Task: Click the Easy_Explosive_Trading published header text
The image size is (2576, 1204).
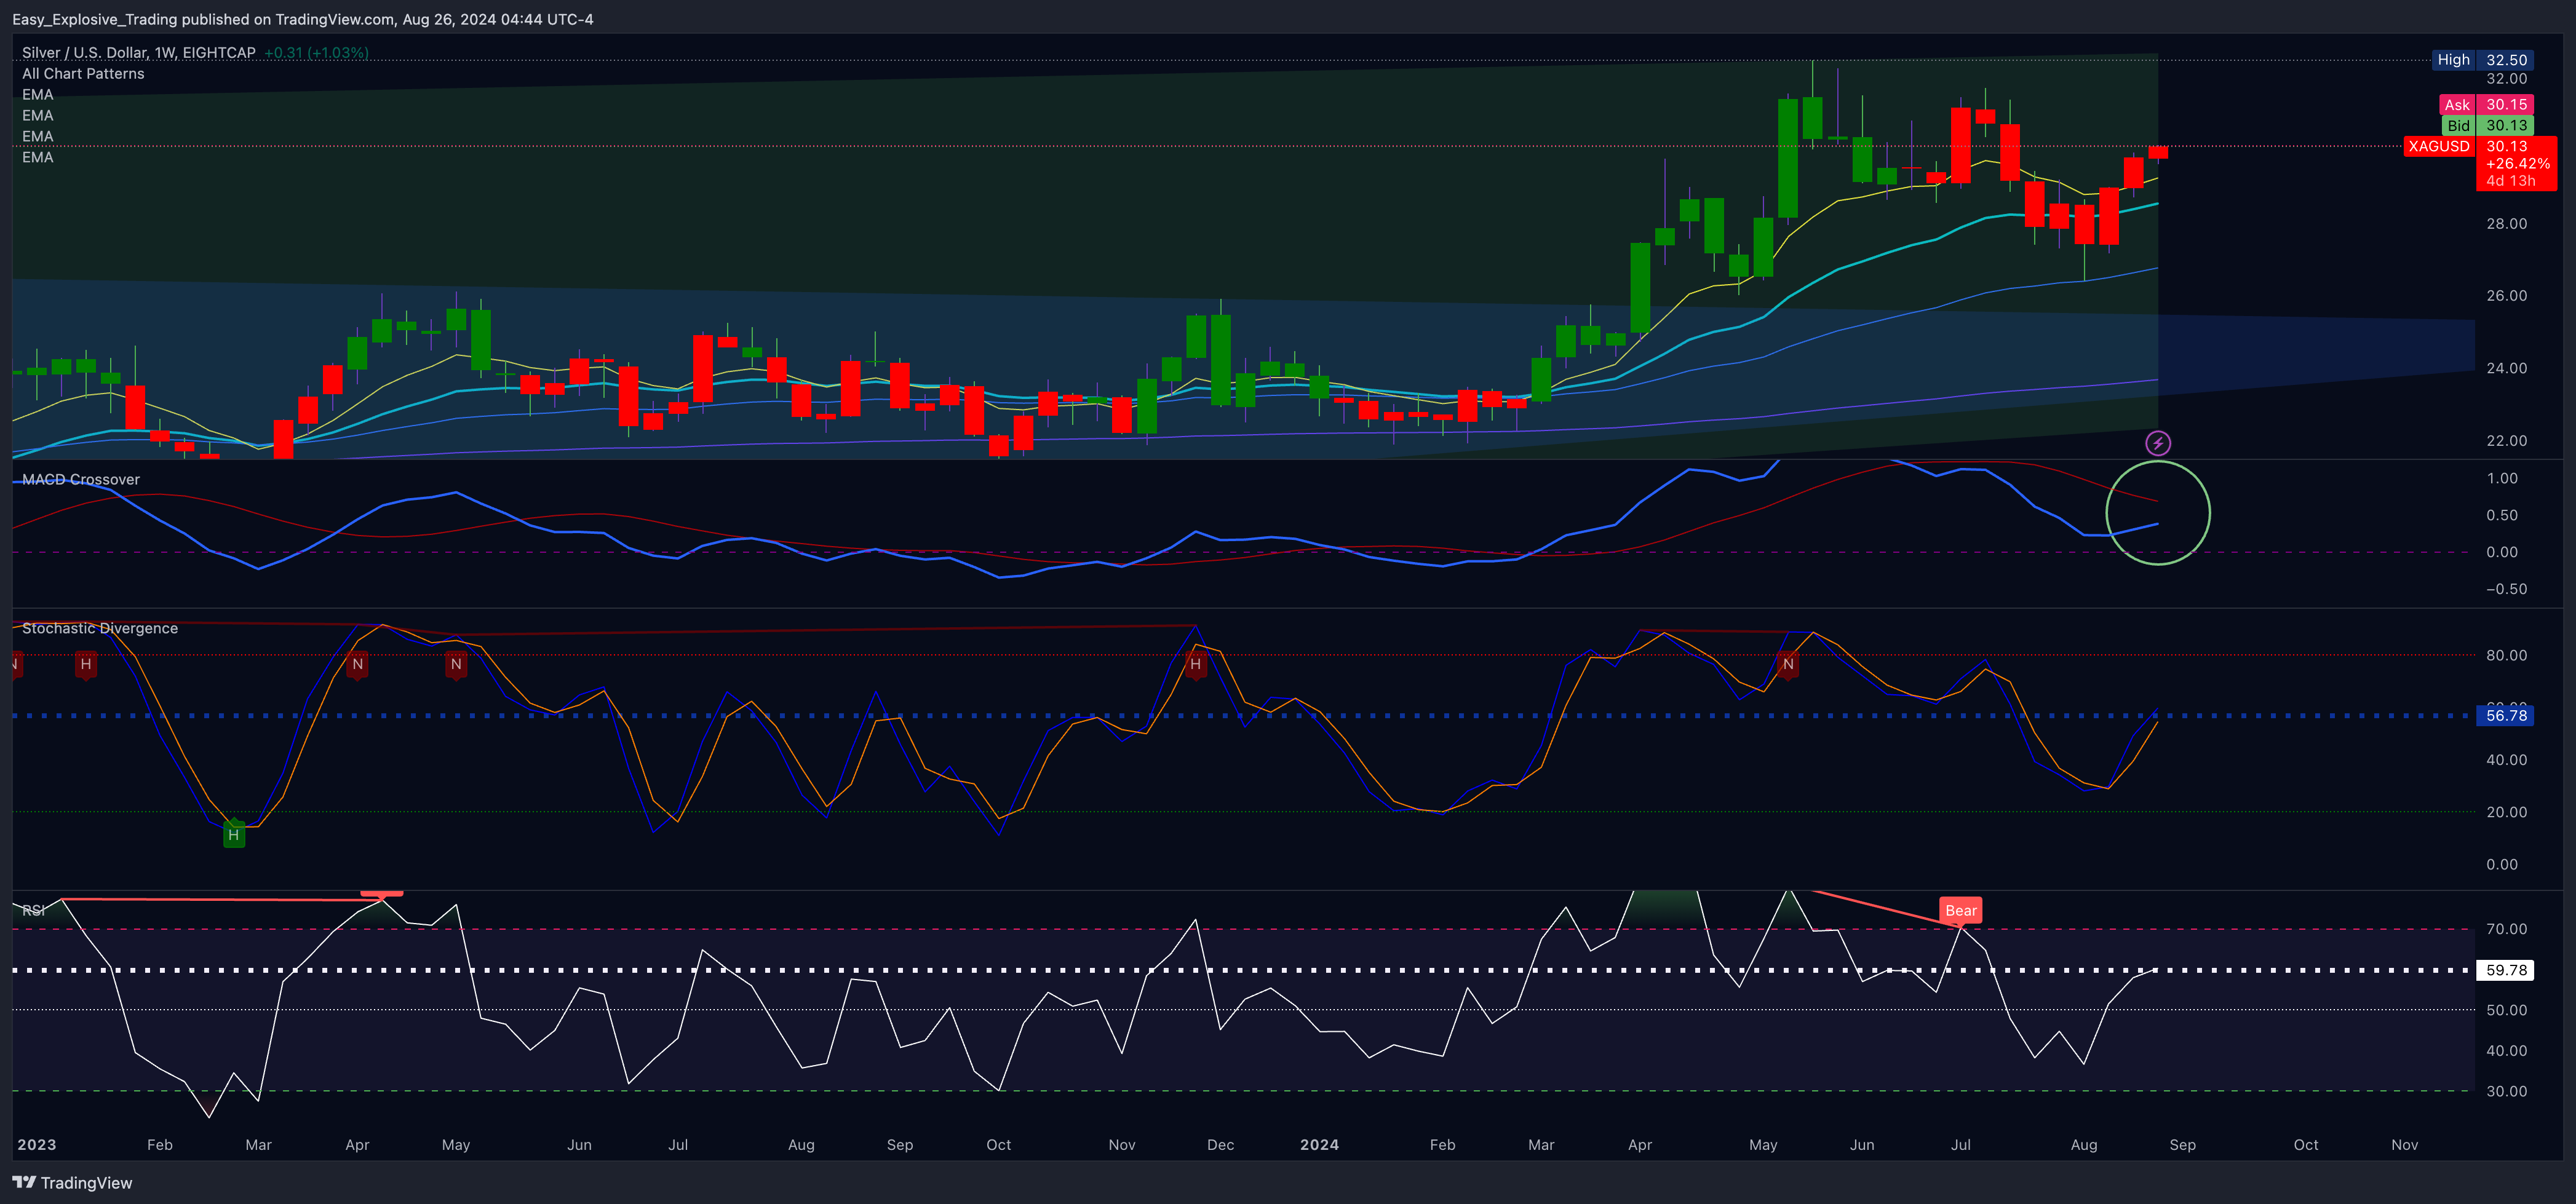Action: (302, 19)
